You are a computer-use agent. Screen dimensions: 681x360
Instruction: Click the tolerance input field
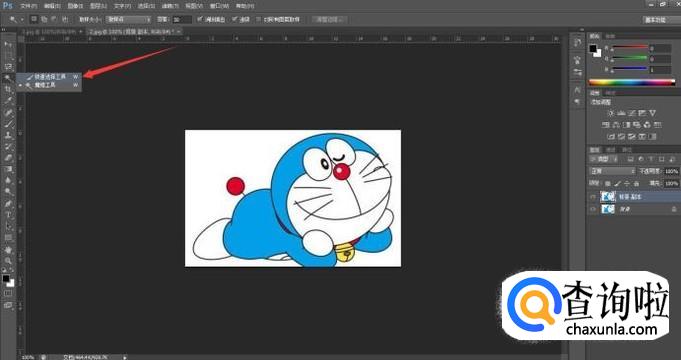[x=182, y=19]
